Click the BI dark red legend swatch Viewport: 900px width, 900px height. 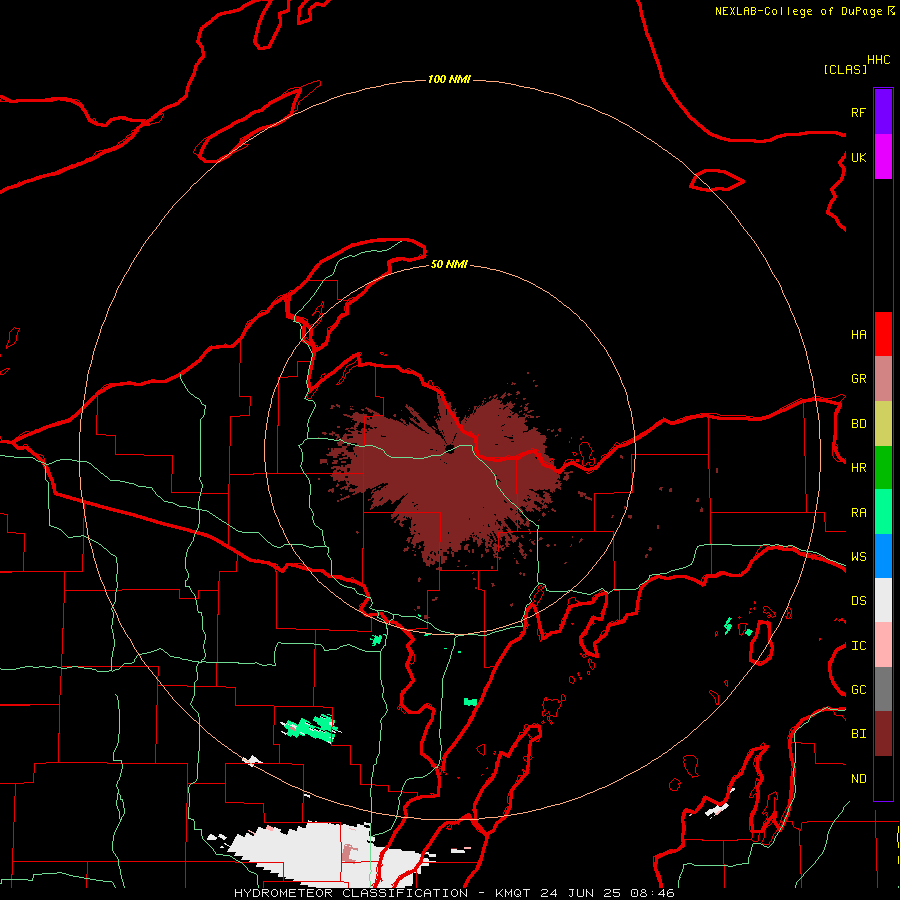(883, 734)
